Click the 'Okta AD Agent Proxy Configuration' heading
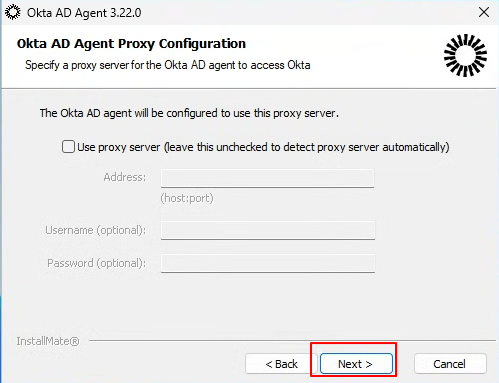This screenshot has height=383, width=499. [131, 44]
